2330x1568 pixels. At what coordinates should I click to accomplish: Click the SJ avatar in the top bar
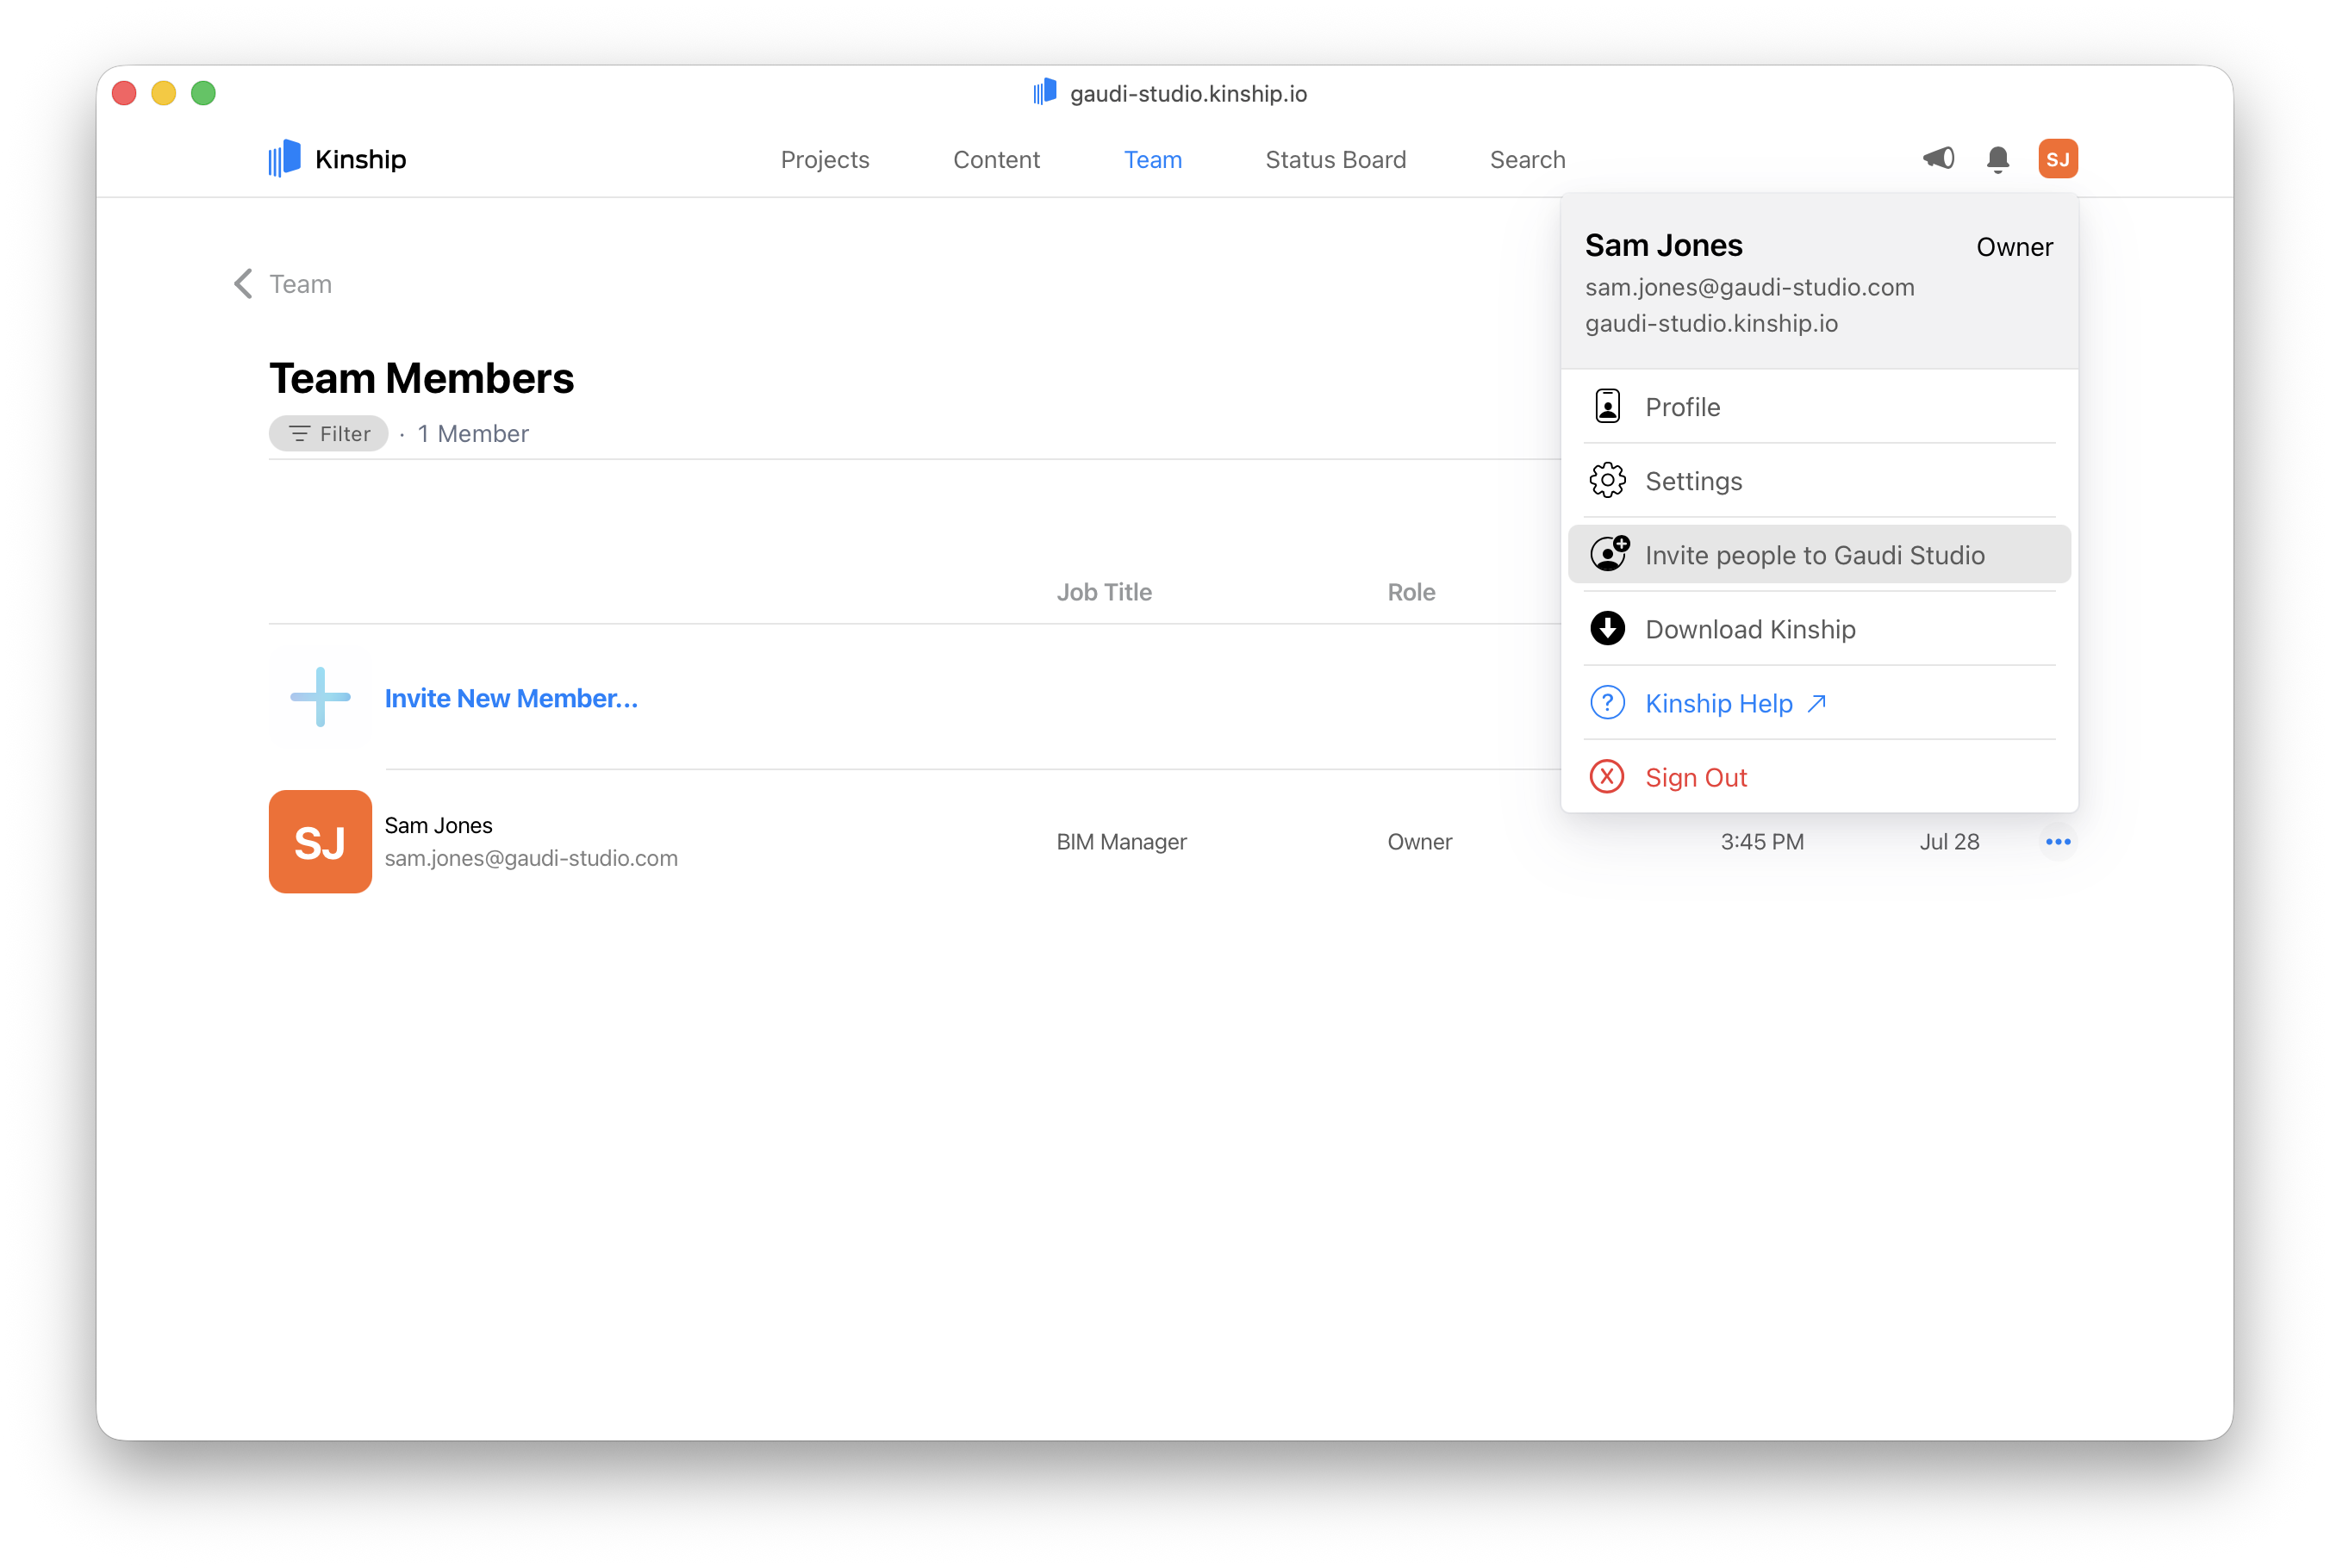tap(2058, 158)
